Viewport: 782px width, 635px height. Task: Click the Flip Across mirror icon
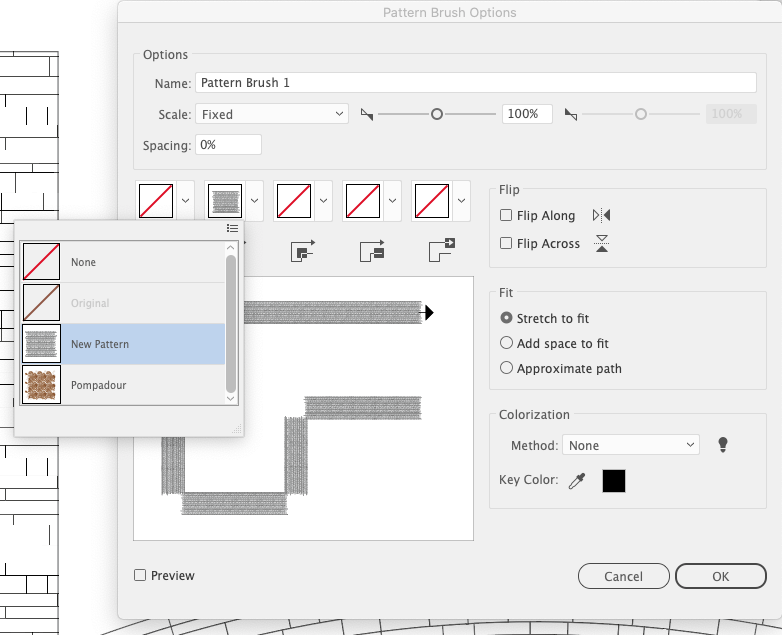point(601,243)
